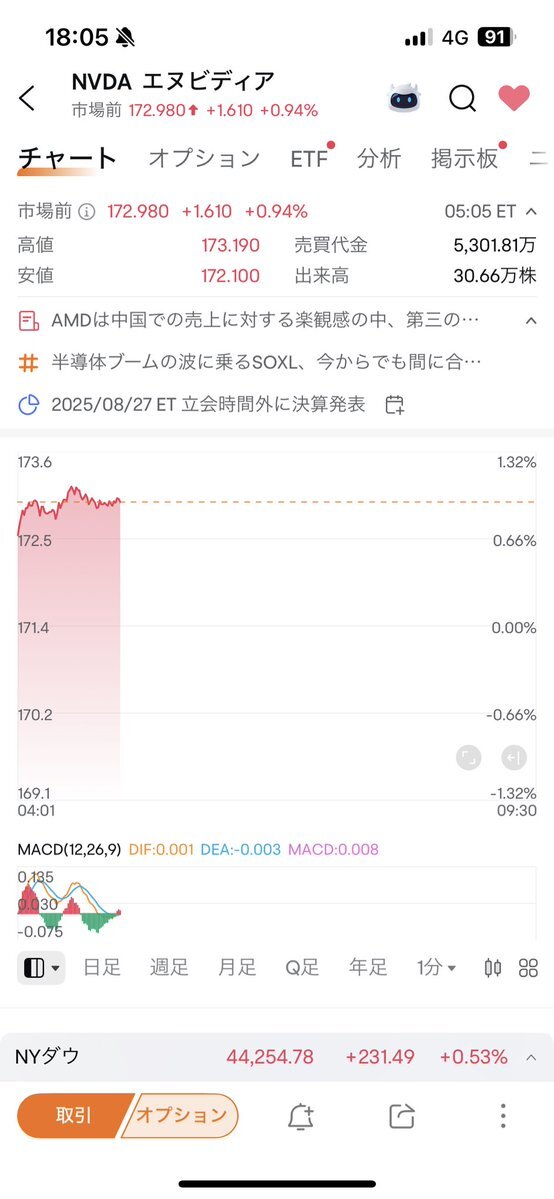Collapse the AMD news headline chevron
This screenshot has width=554, height=1199.
(531, 320)
